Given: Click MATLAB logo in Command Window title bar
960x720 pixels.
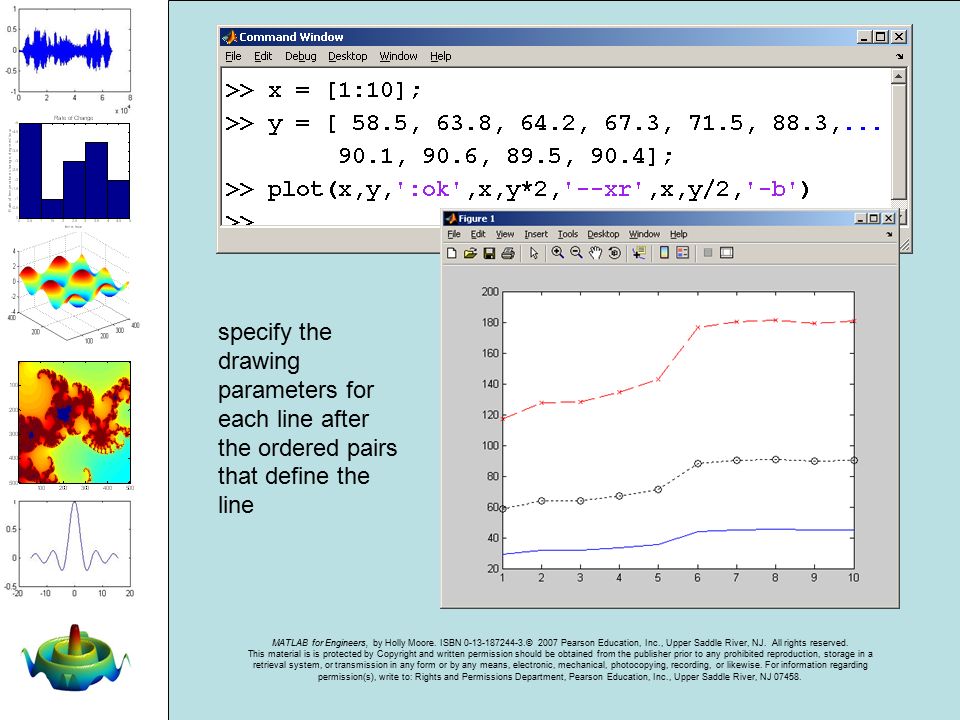Looking at the screenshot, I should tap(230, 37).
